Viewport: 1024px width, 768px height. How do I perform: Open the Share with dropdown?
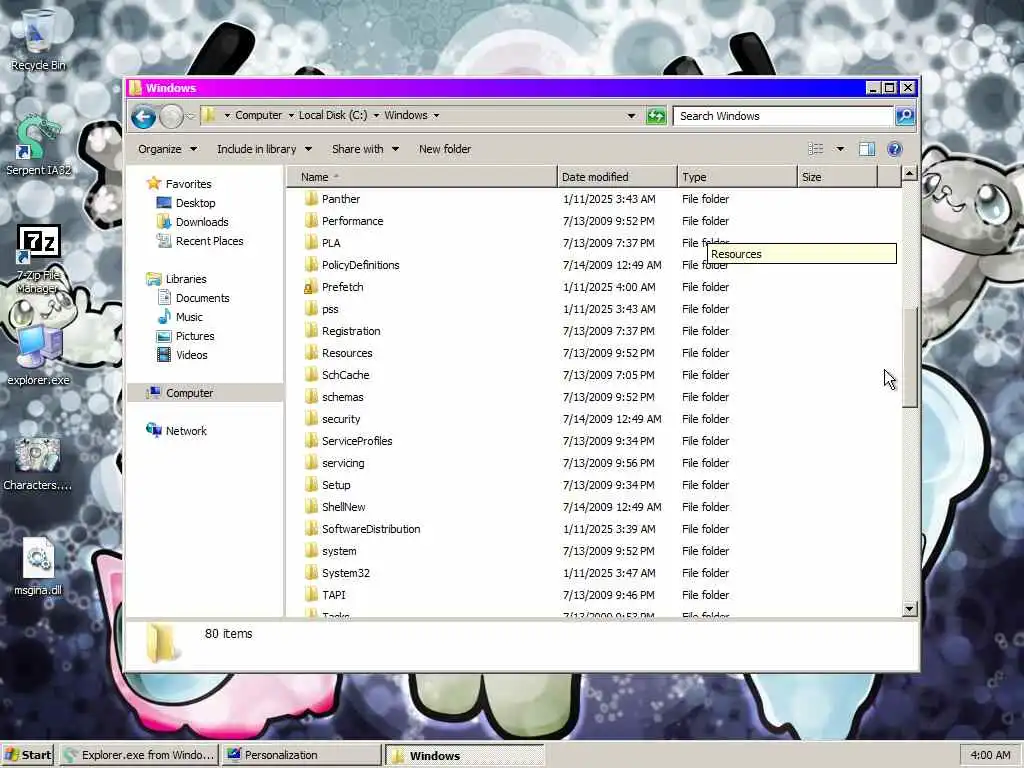(365, 149)
